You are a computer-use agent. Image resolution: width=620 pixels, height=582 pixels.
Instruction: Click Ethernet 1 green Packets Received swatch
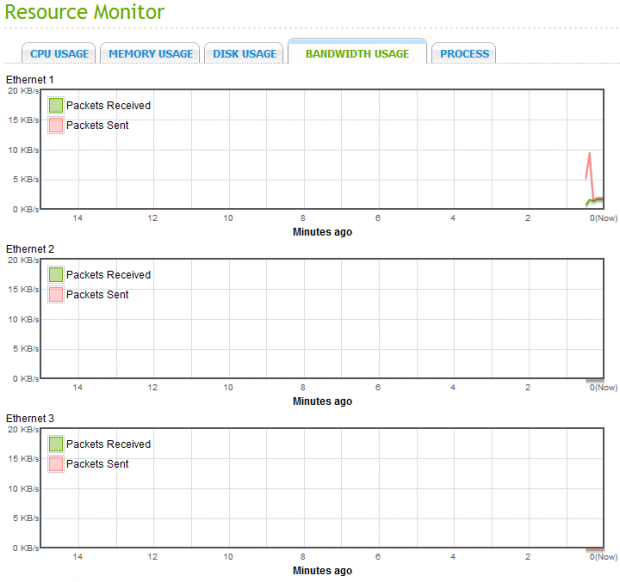(56, 106)
